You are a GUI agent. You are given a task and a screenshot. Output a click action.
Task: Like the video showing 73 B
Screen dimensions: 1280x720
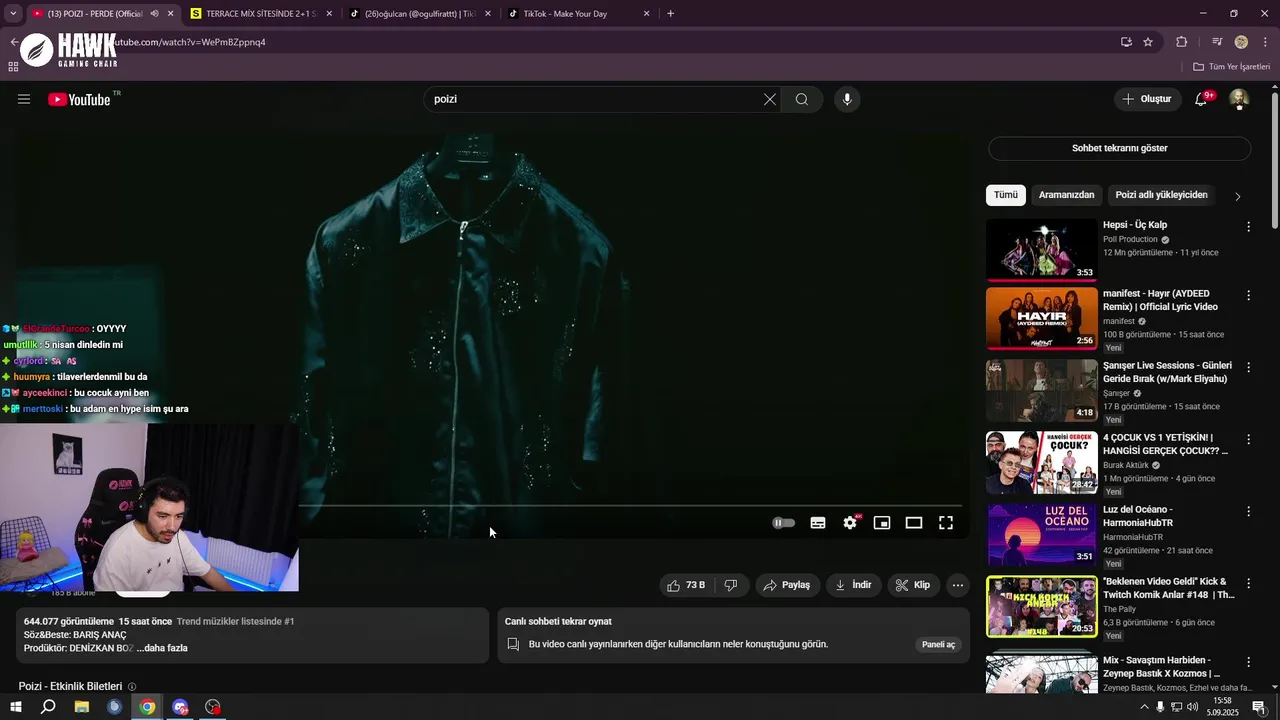pos(686,585)
